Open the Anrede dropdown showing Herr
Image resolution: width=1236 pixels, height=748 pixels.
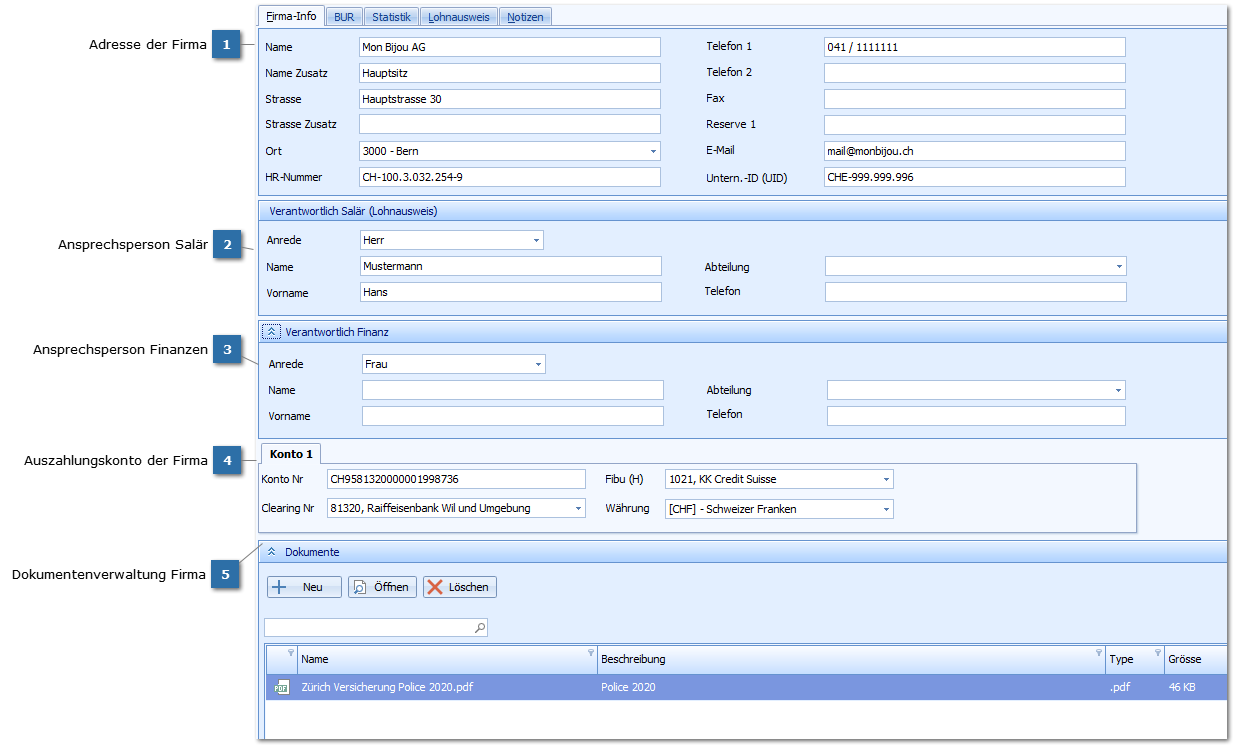536,241
